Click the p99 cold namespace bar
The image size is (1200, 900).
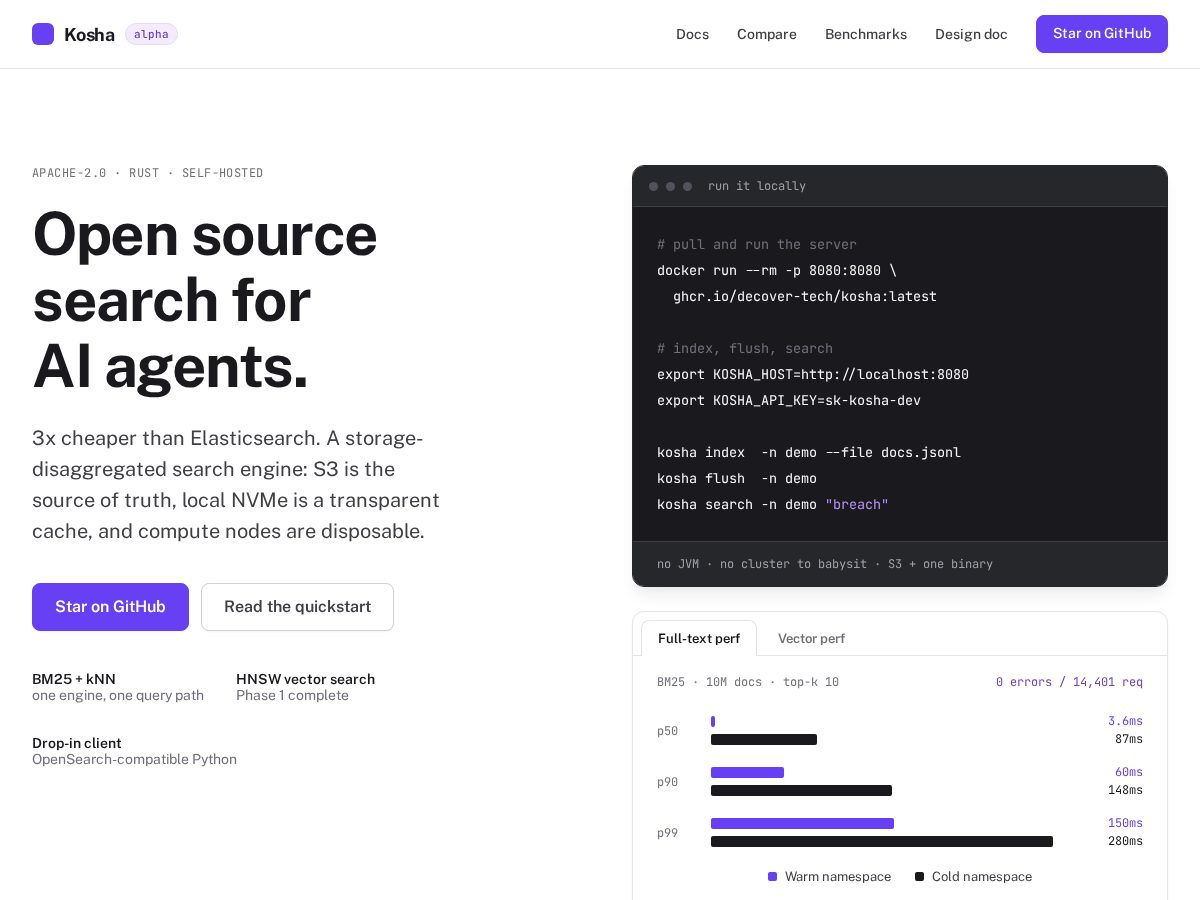coord(882,842)
